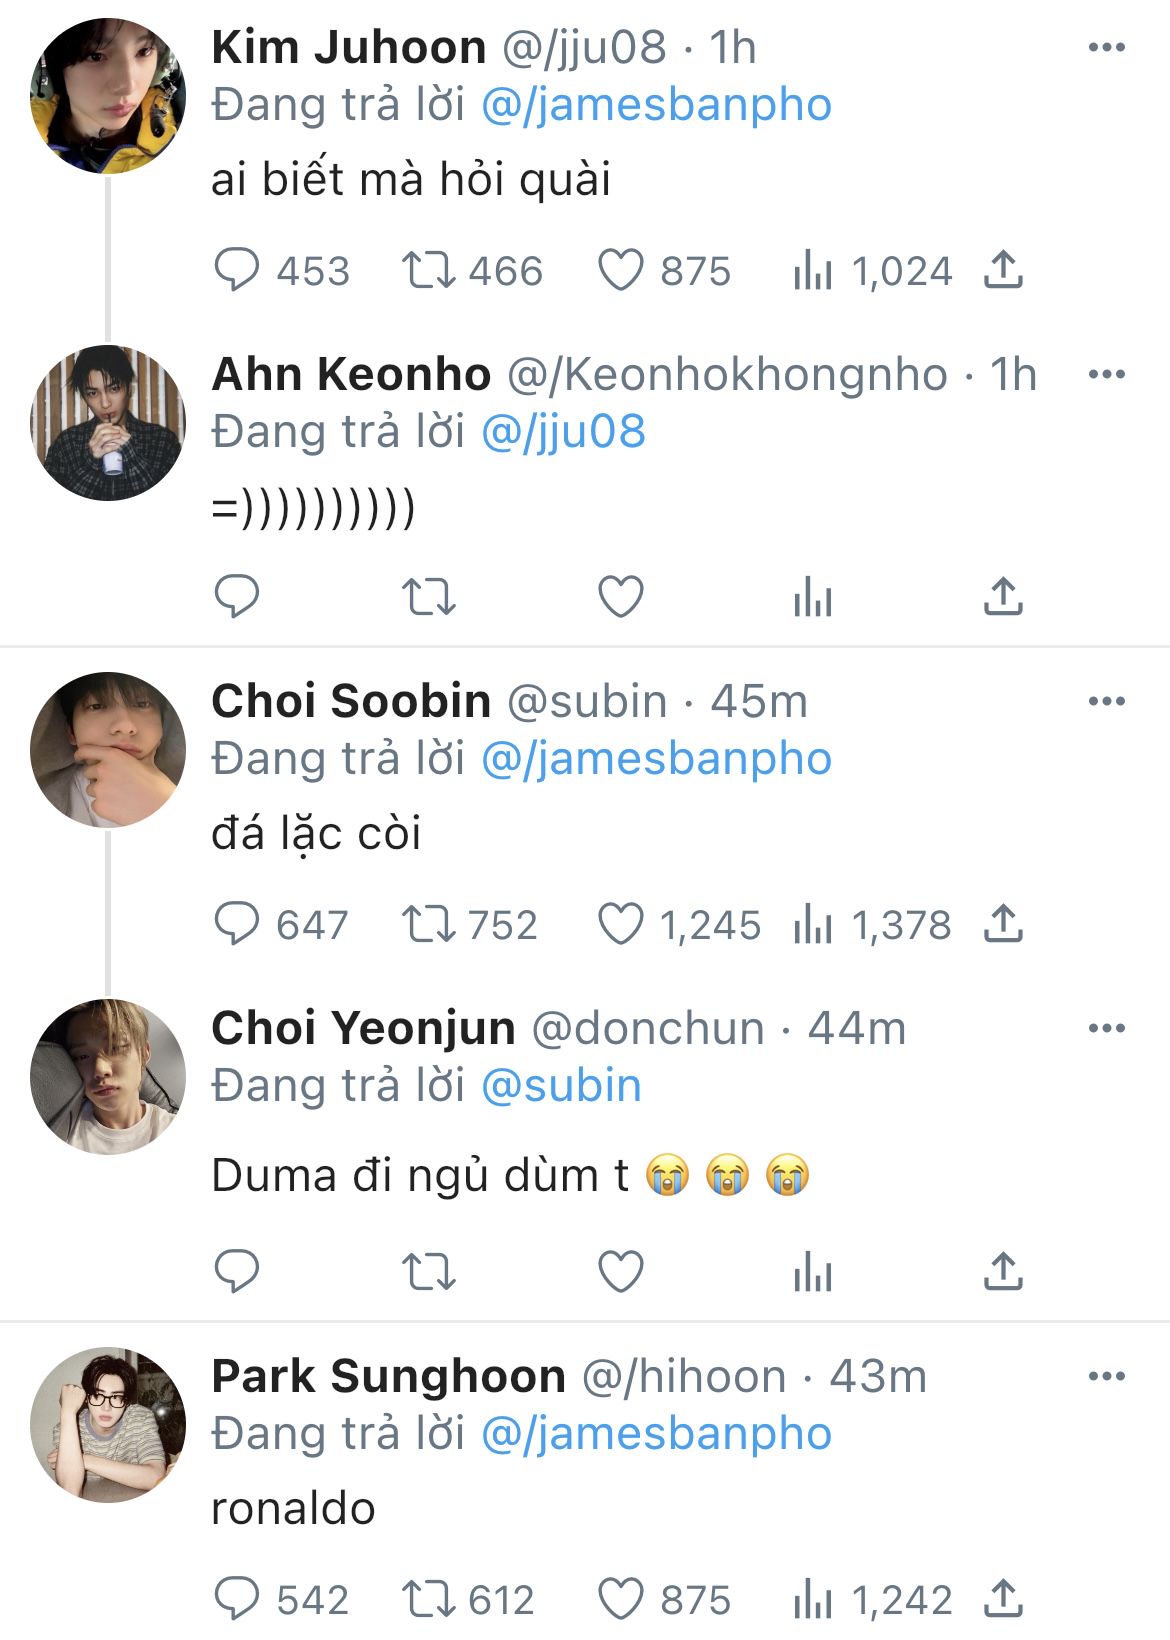1170x1640 pixels.
Task: Share Park Sunghoon's tweet
Action: tap(1002, 1599)
